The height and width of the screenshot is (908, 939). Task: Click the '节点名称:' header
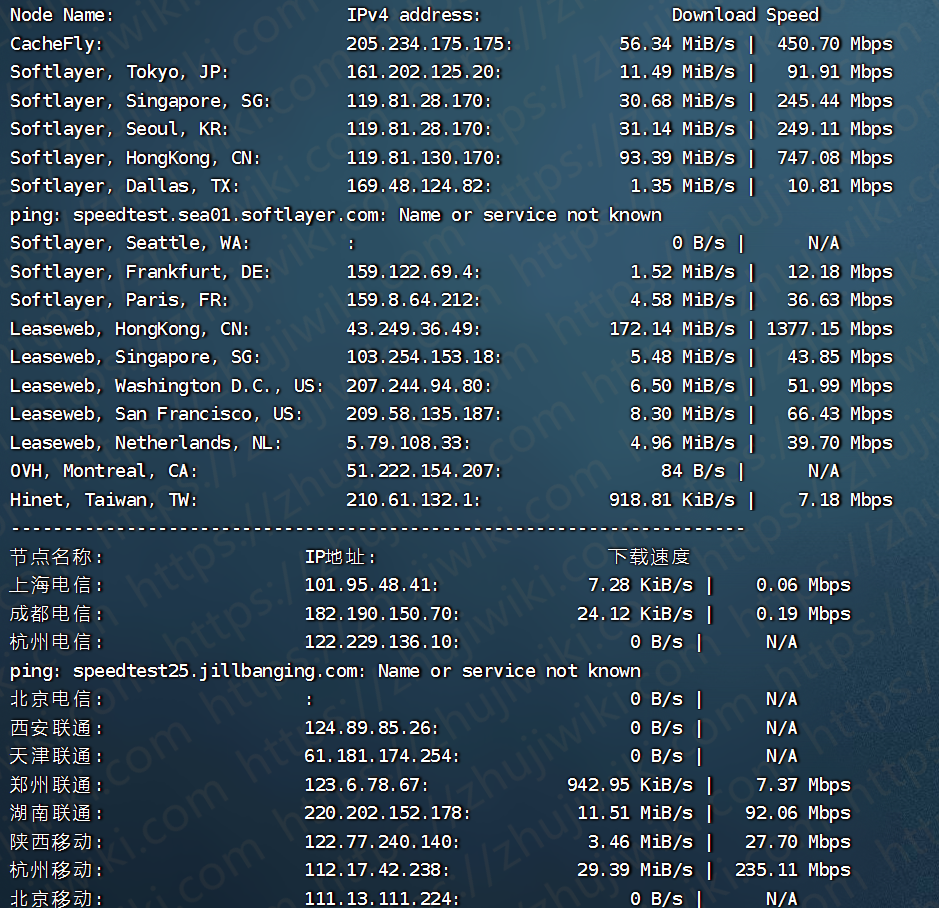[x=56, y=557]
